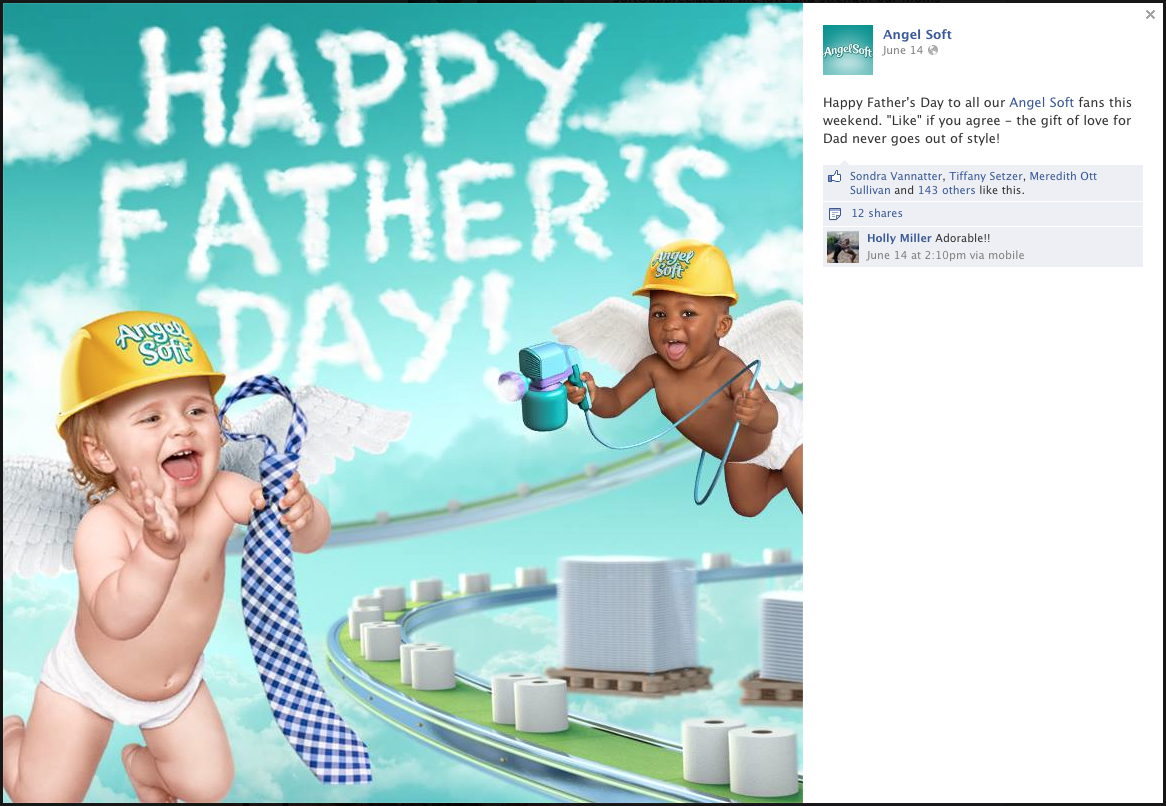Open the Angel Soft page name heading
The width and height of the screenshot is (1166, 806).
[x=917, y=34]
